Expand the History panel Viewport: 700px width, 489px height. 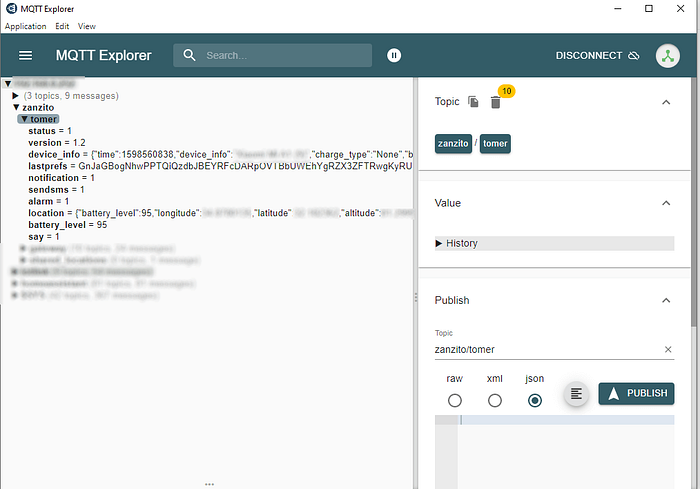coord(554,243)
